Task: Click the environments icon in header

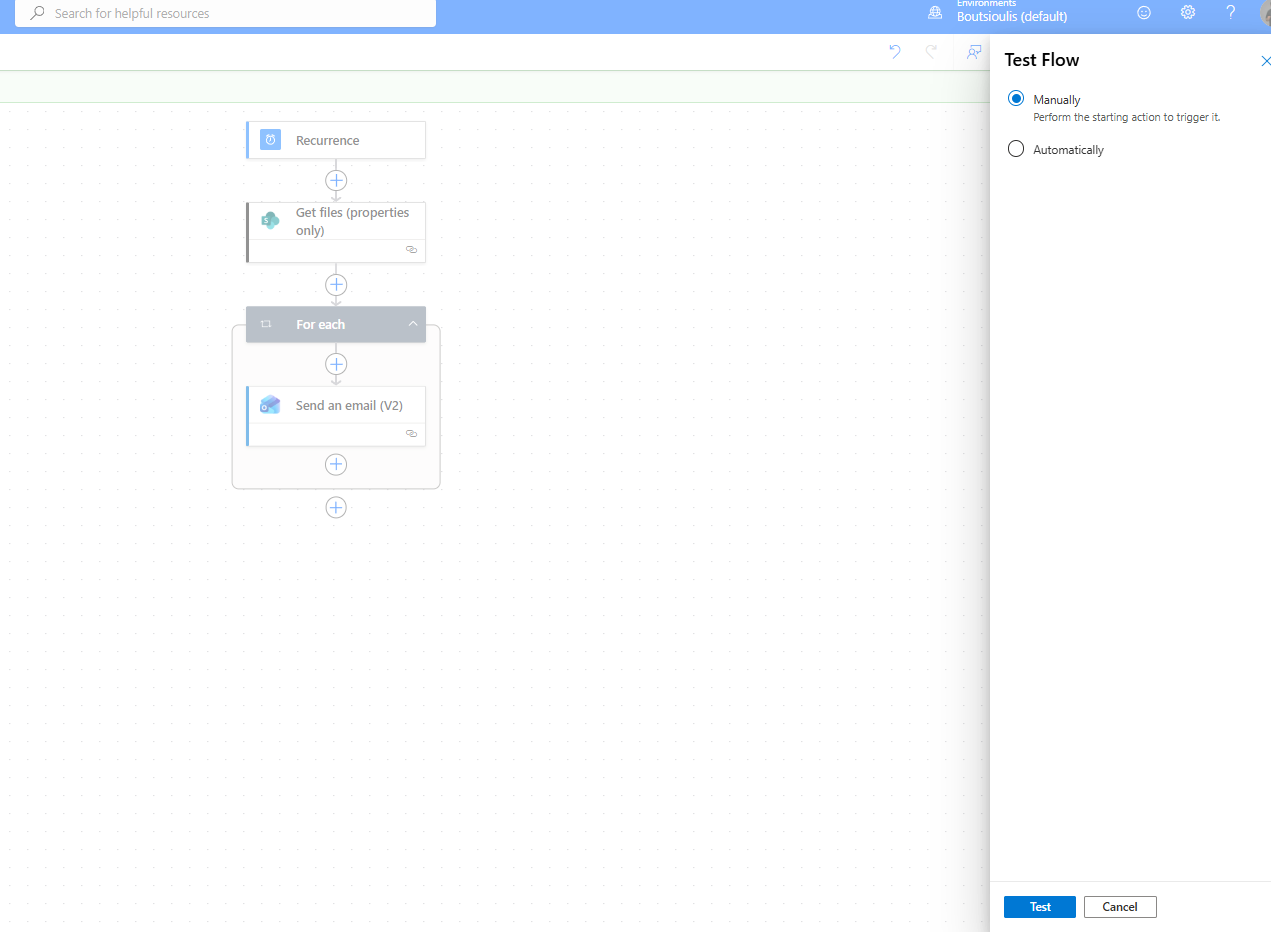Action: 935,13
